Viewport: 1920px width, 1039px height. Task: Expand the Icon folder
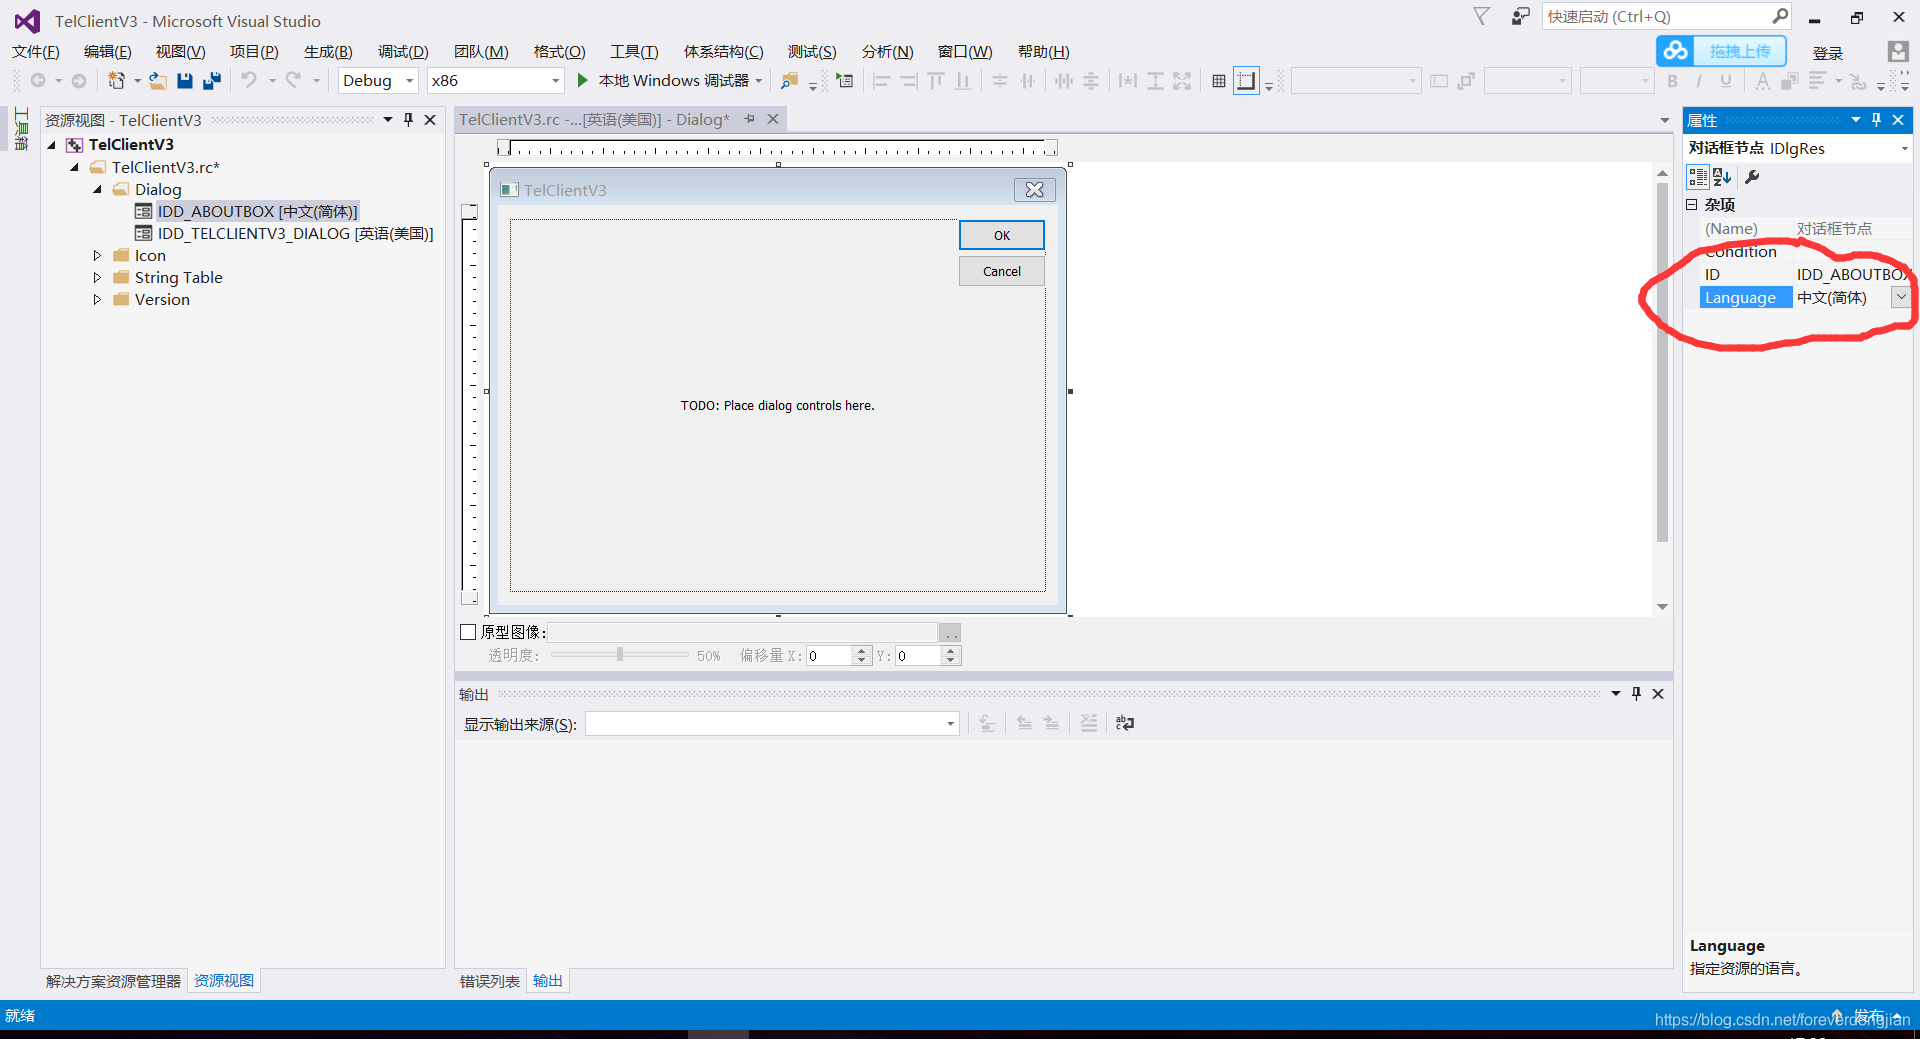(x=97, y=255)
